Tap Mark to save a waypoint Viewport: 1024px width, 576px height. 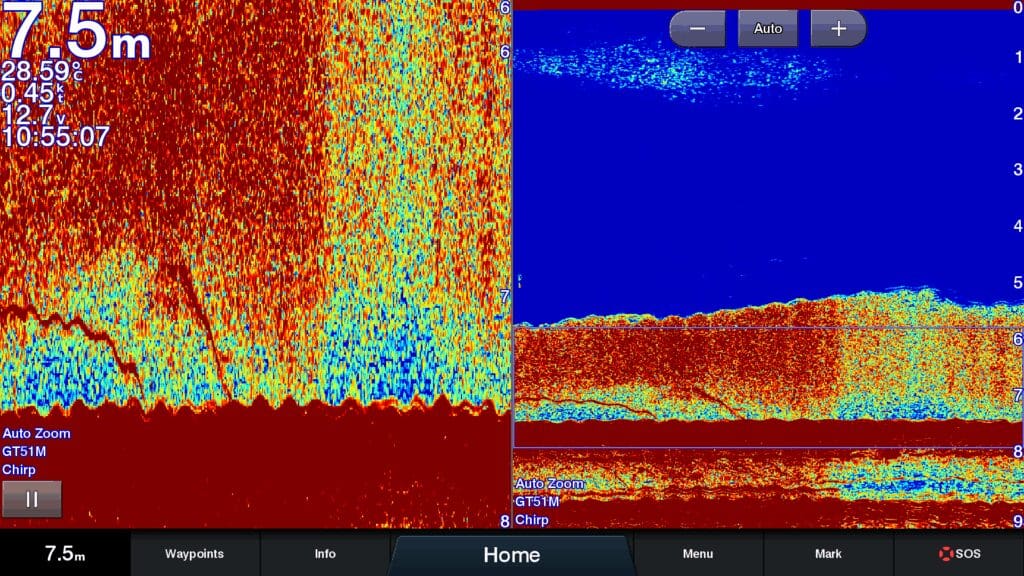point(828,554)
